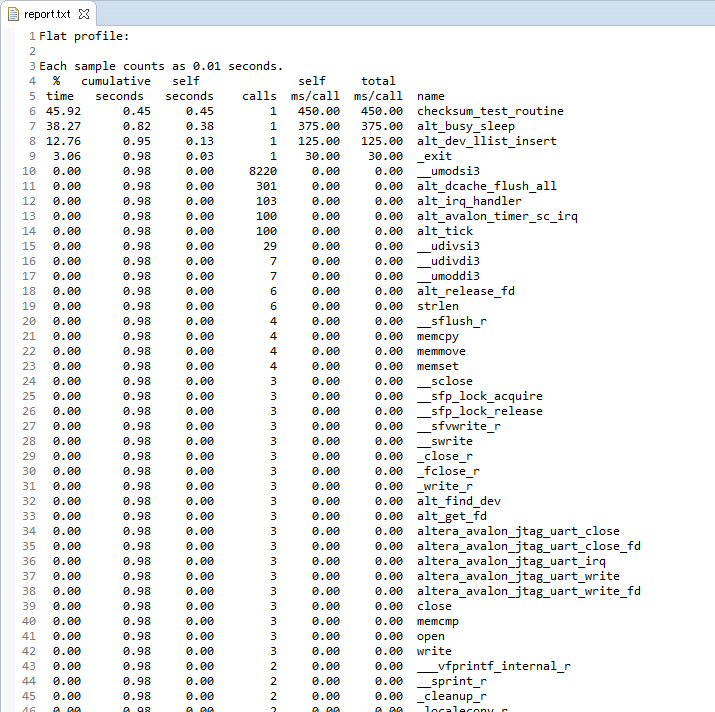Click the line number 20 in gutter
Screen dimensions: 715x712
coord(31,321)
